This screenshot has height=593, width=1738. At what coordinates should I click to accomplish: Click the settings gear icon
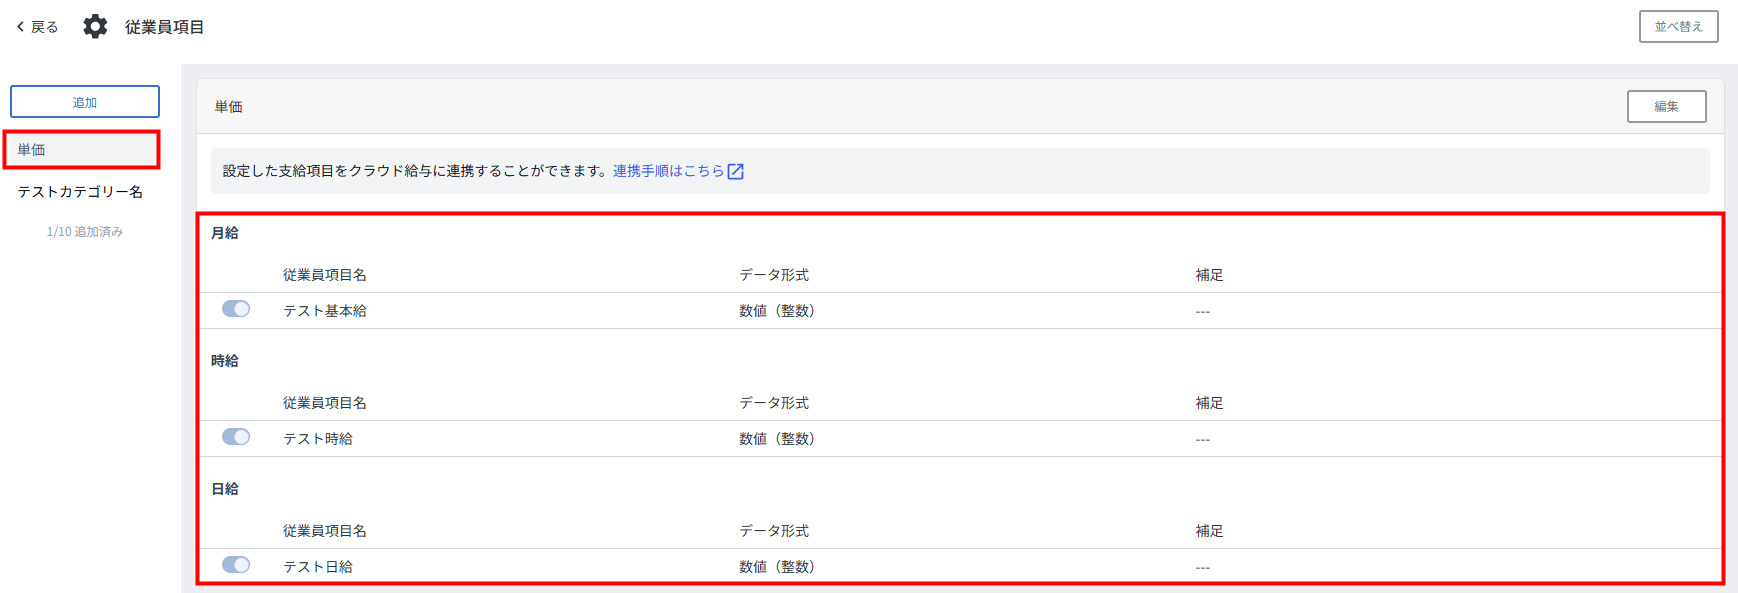coord(95,27)
